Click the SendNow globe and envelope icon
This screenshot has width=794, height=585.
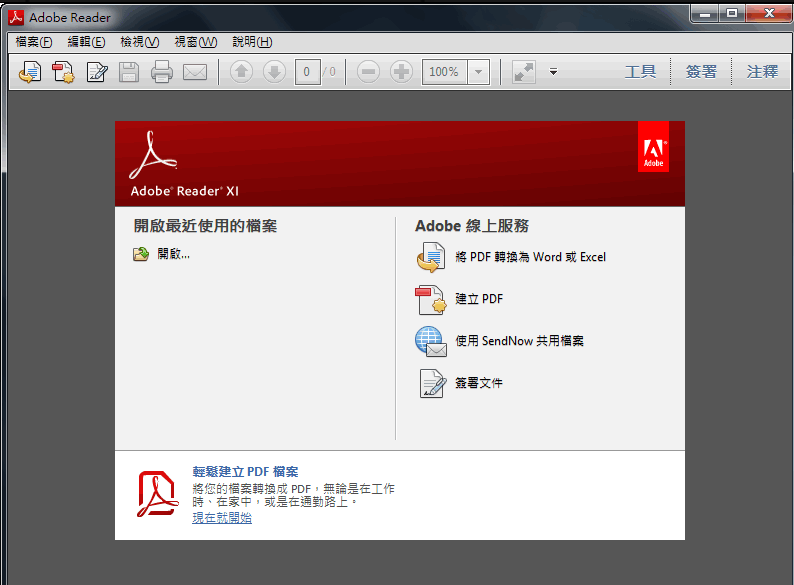pyautogui.click(x=431, y=341)
